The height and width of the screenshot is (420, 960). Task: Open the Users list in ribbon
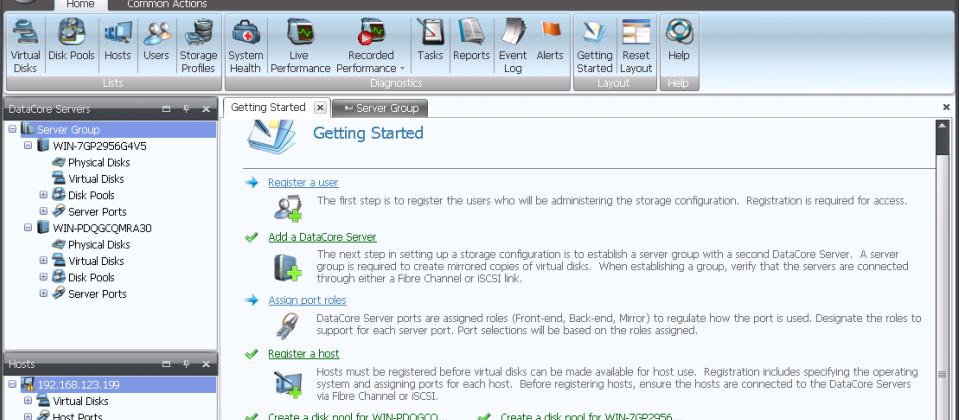tap(156, 40)
